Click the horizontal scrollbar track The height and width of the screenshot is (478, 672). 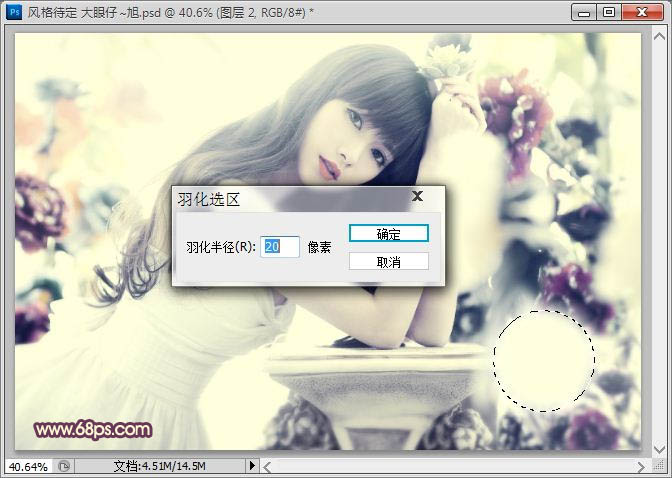450,466
